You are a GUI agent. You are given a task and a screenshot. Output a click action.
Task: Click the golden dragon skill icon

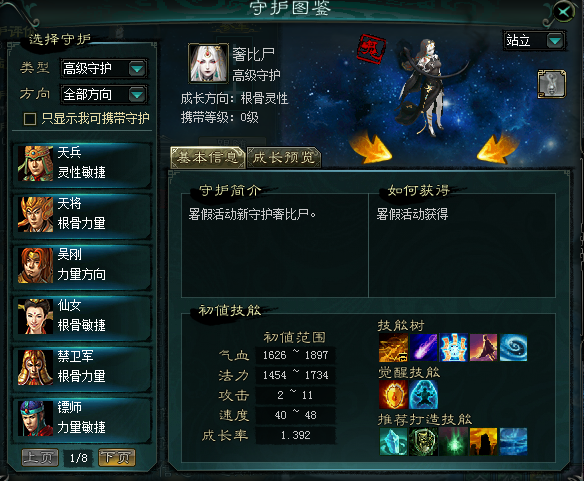(393, 348)
